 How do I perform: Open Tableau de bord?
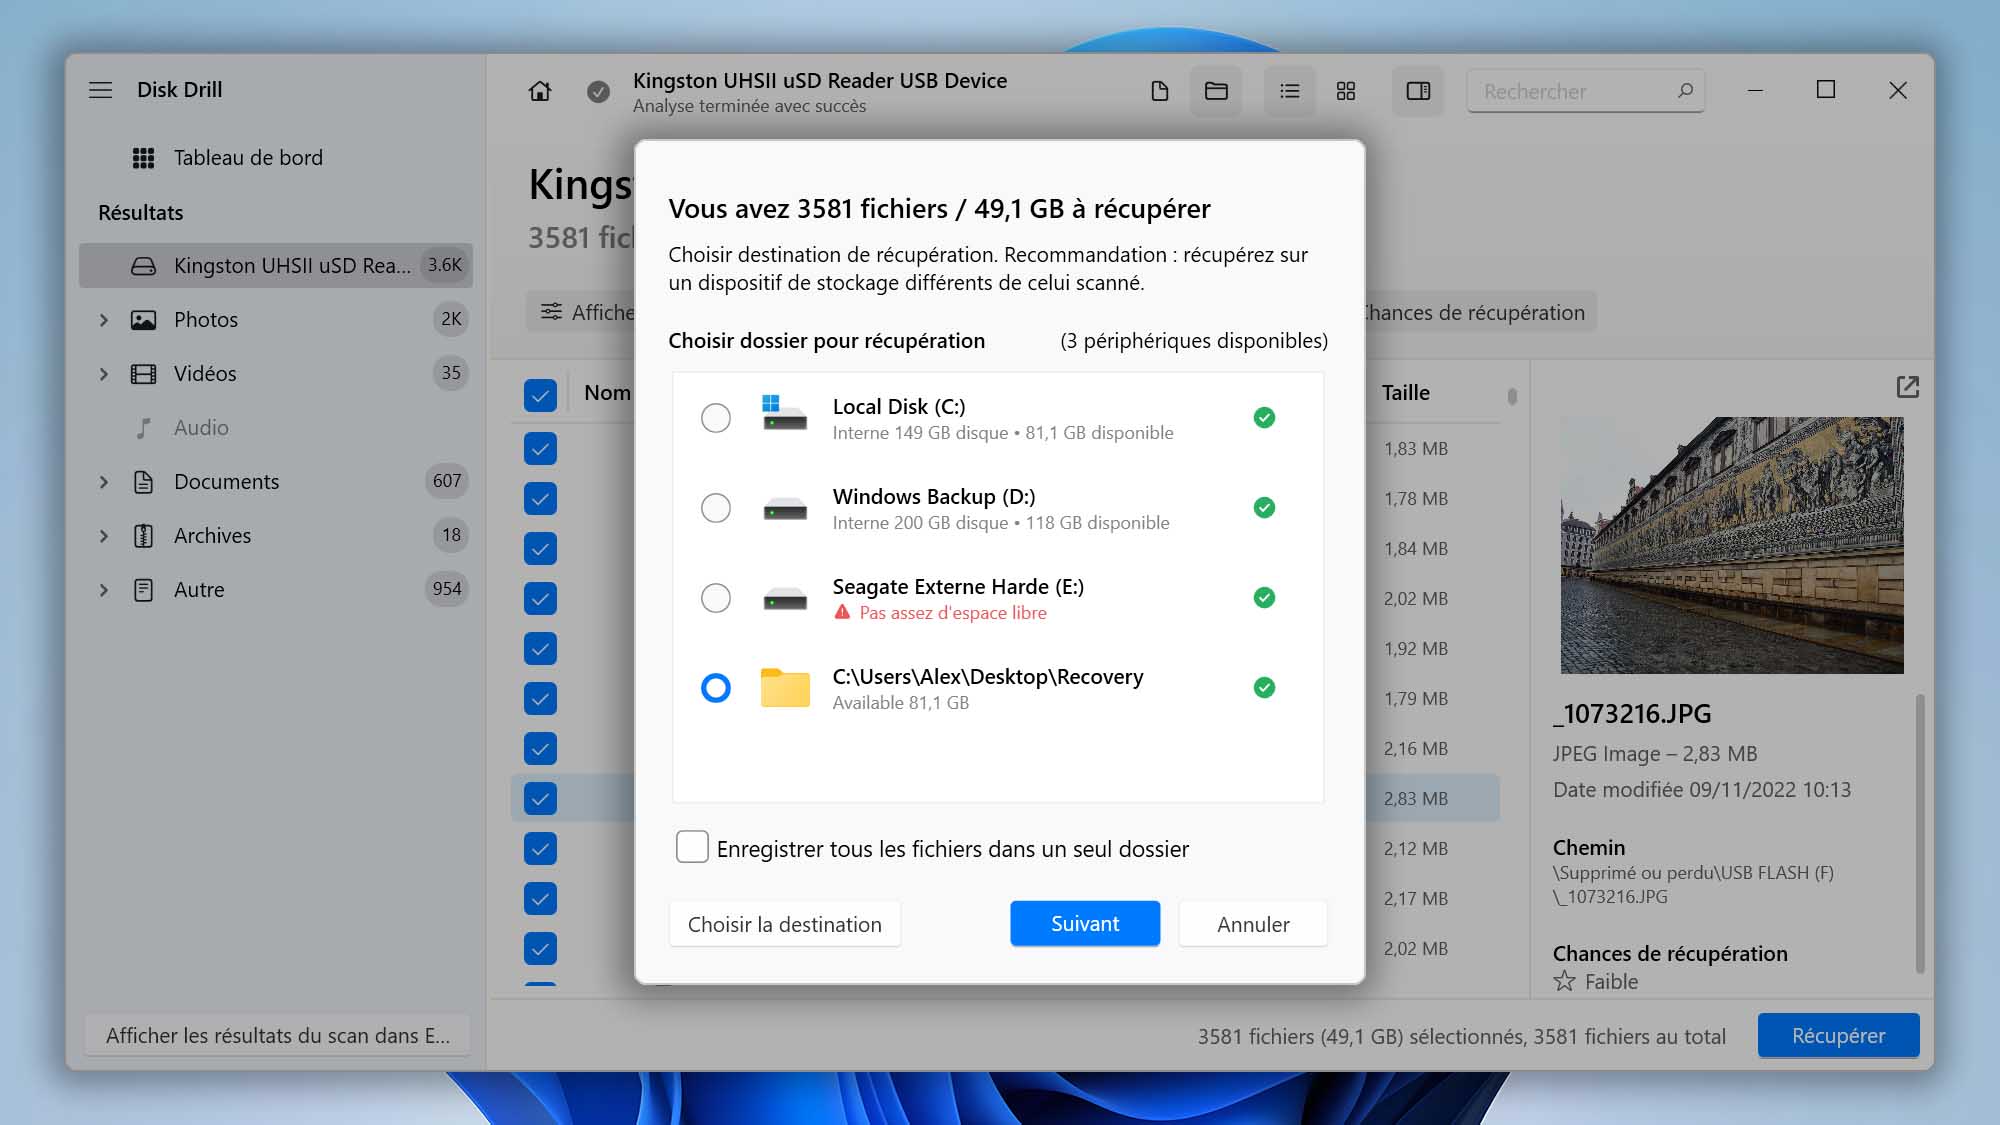coord(248,158)
